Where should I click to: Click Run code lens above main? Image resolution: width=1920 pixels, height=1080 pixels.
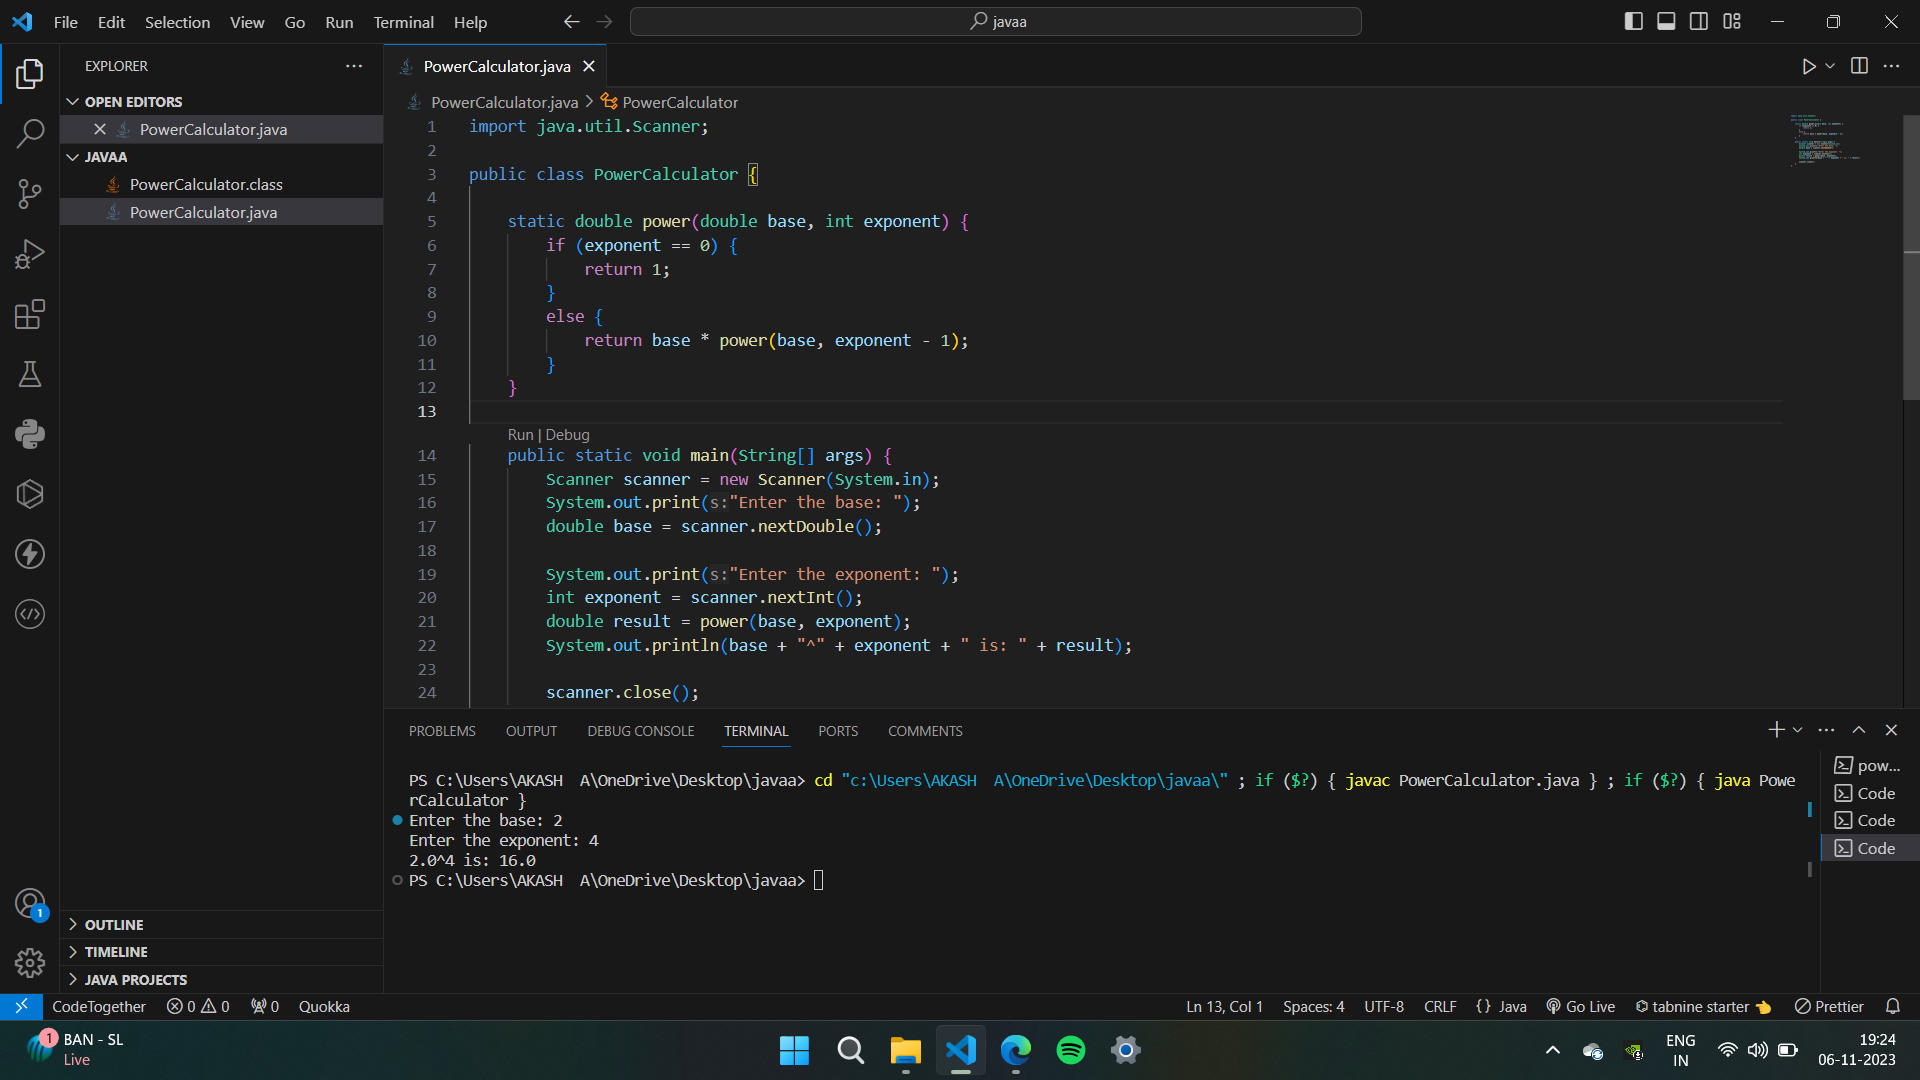pos(520,435)
